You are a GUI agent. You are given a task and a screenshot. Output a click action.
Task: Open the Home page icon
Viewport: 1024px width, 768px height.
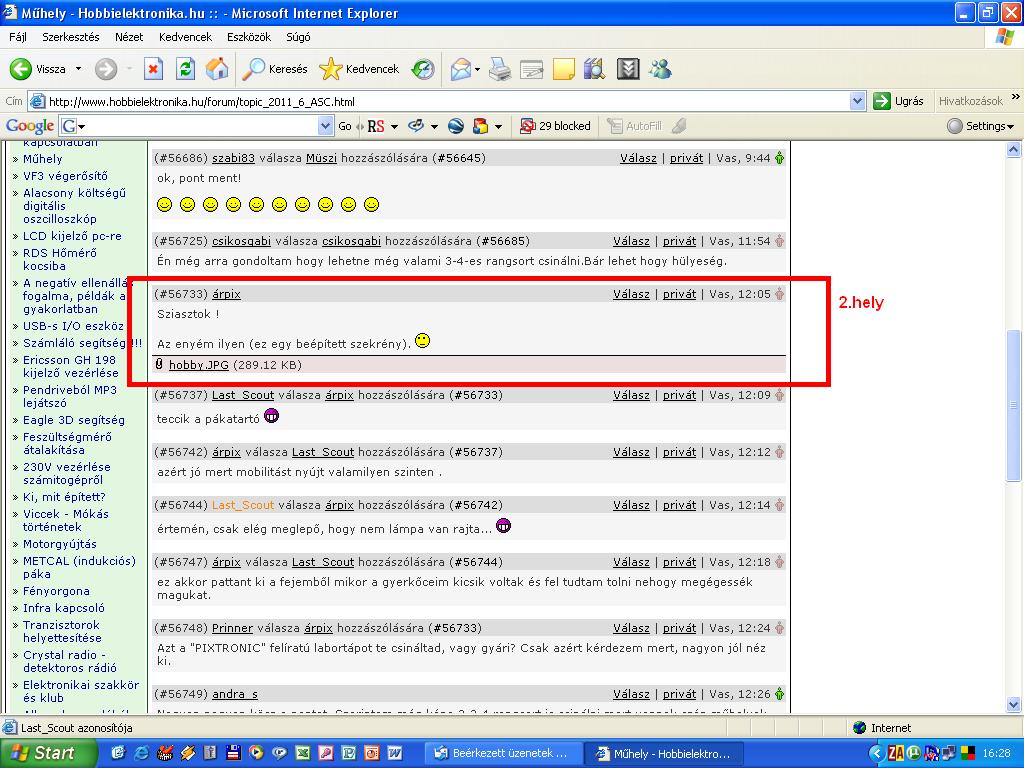click(x=217, y=69)
